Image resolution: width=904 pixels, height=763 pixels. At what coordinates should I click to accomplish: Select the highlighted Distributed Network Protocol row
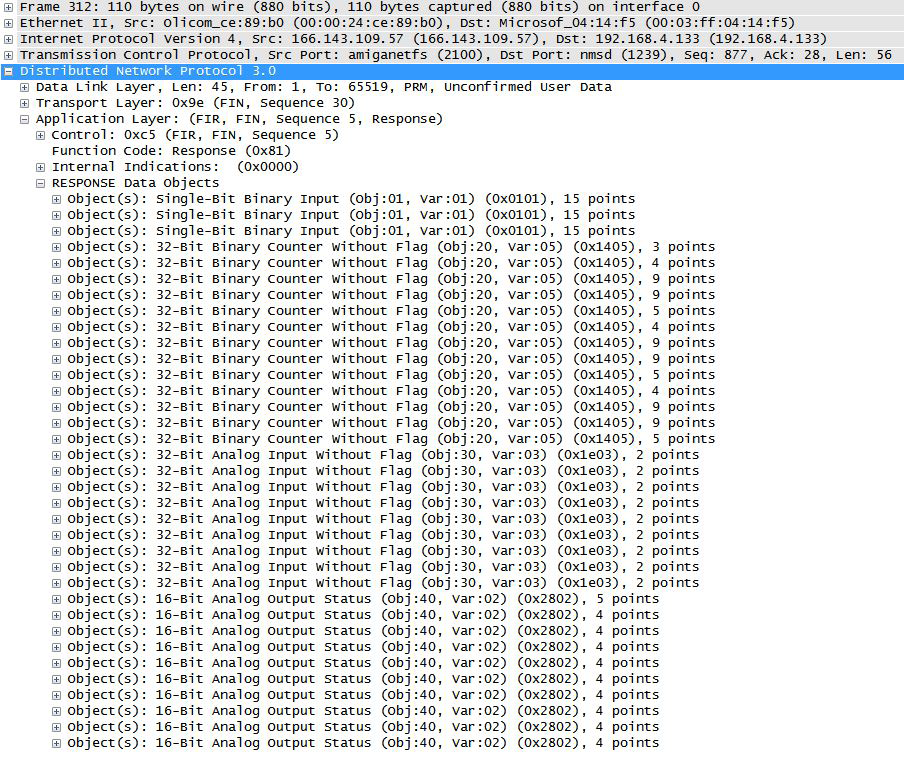pos(200,71)
